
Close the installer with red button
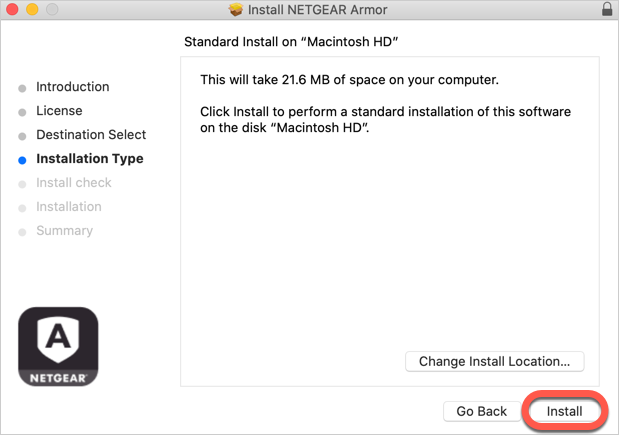tap(12, 9)
